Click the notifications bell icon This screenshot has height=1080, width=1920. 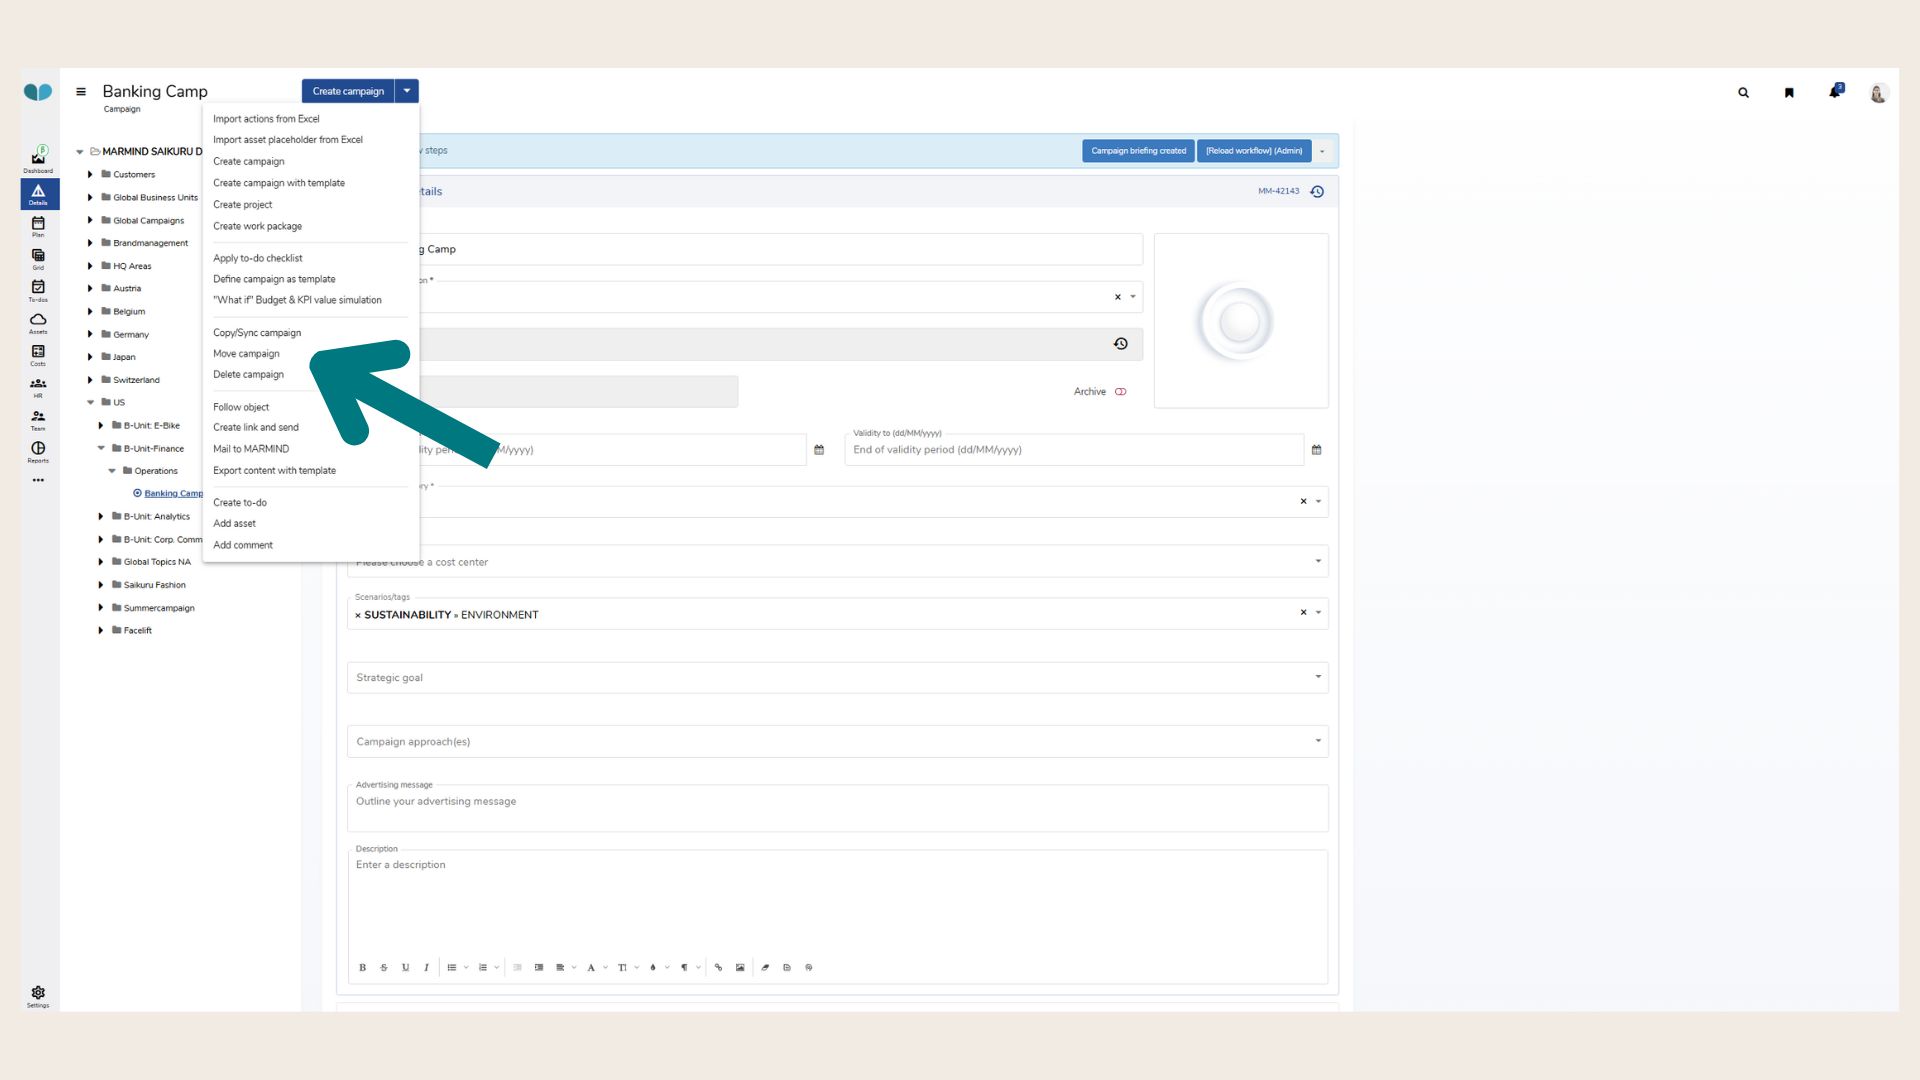tap(1834, 92)
